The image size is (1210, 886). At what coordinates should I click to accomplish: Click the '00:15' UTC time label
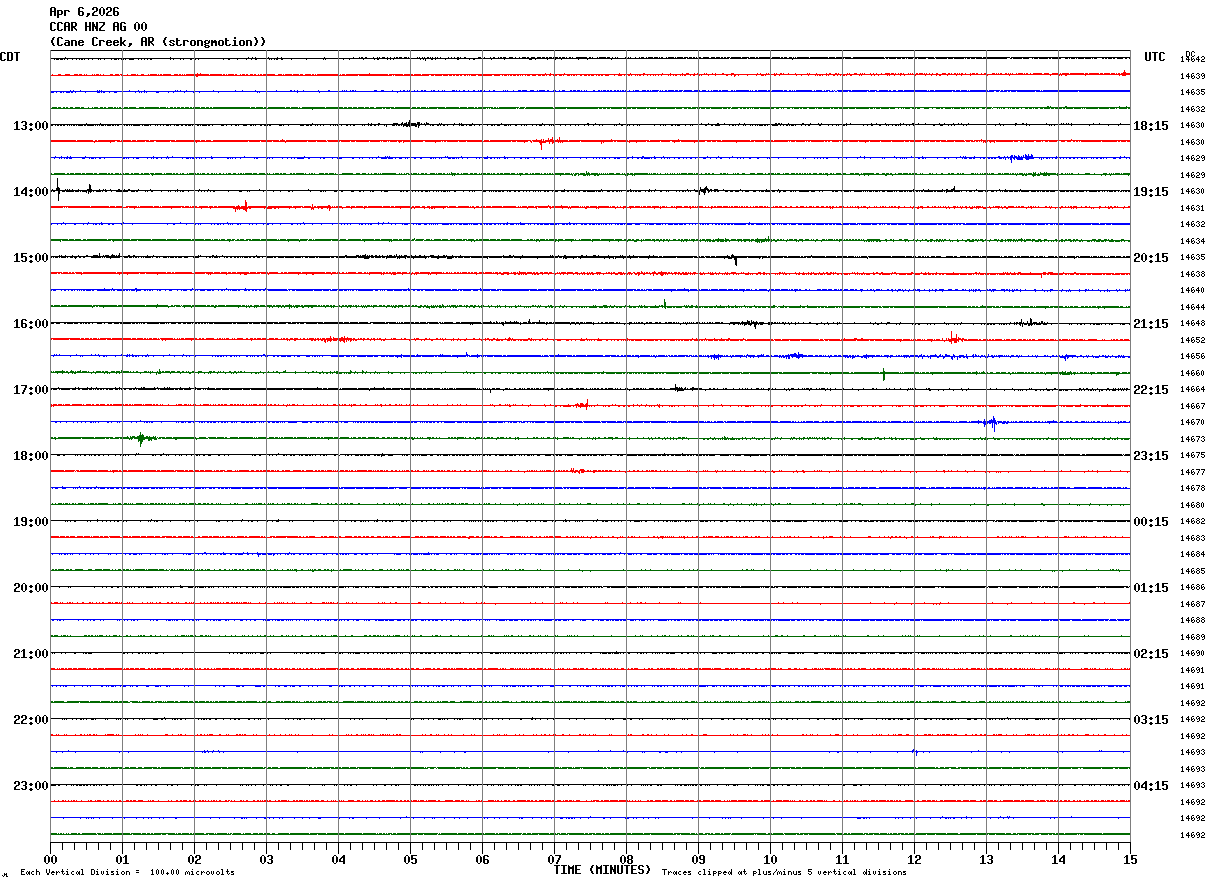pos(1151,521)
